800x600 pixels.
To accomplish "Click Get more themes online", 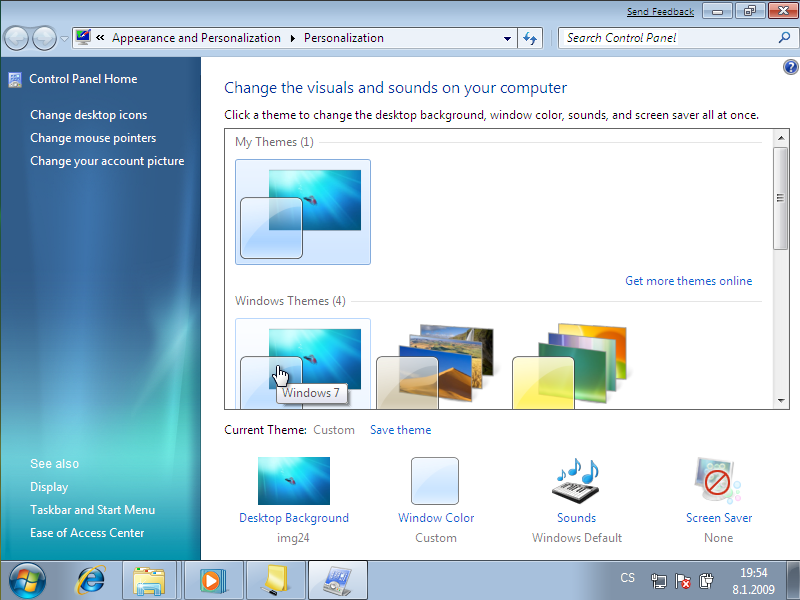I will (x=688, y=281).
